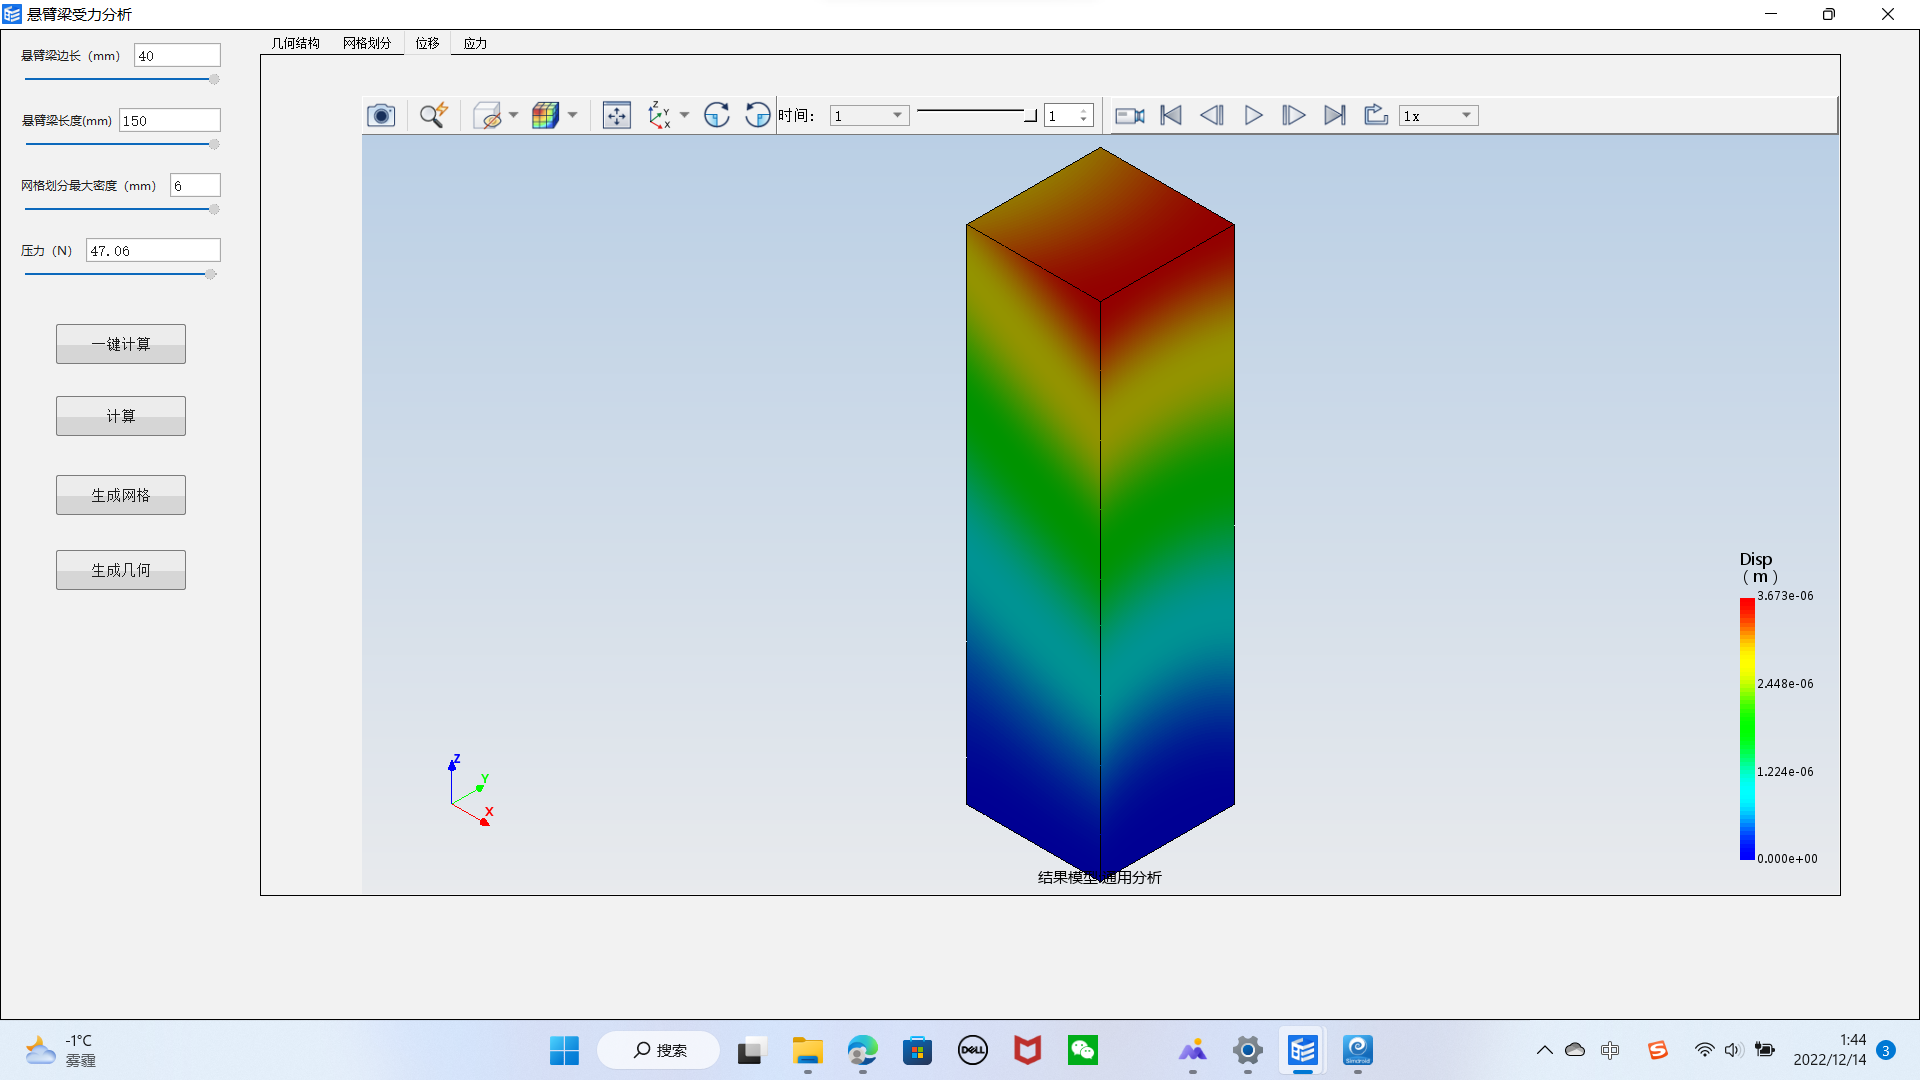Image resolution: width=1920 pixels, height=1080 pixels.
Task: Click the 0.000e+00 legend value
Action: point(1787,859)
